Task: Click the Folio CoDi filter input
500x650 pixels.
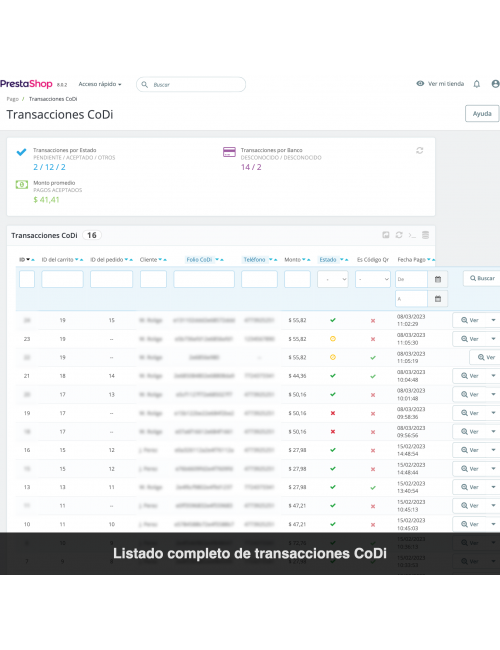Action: (204, 279)
